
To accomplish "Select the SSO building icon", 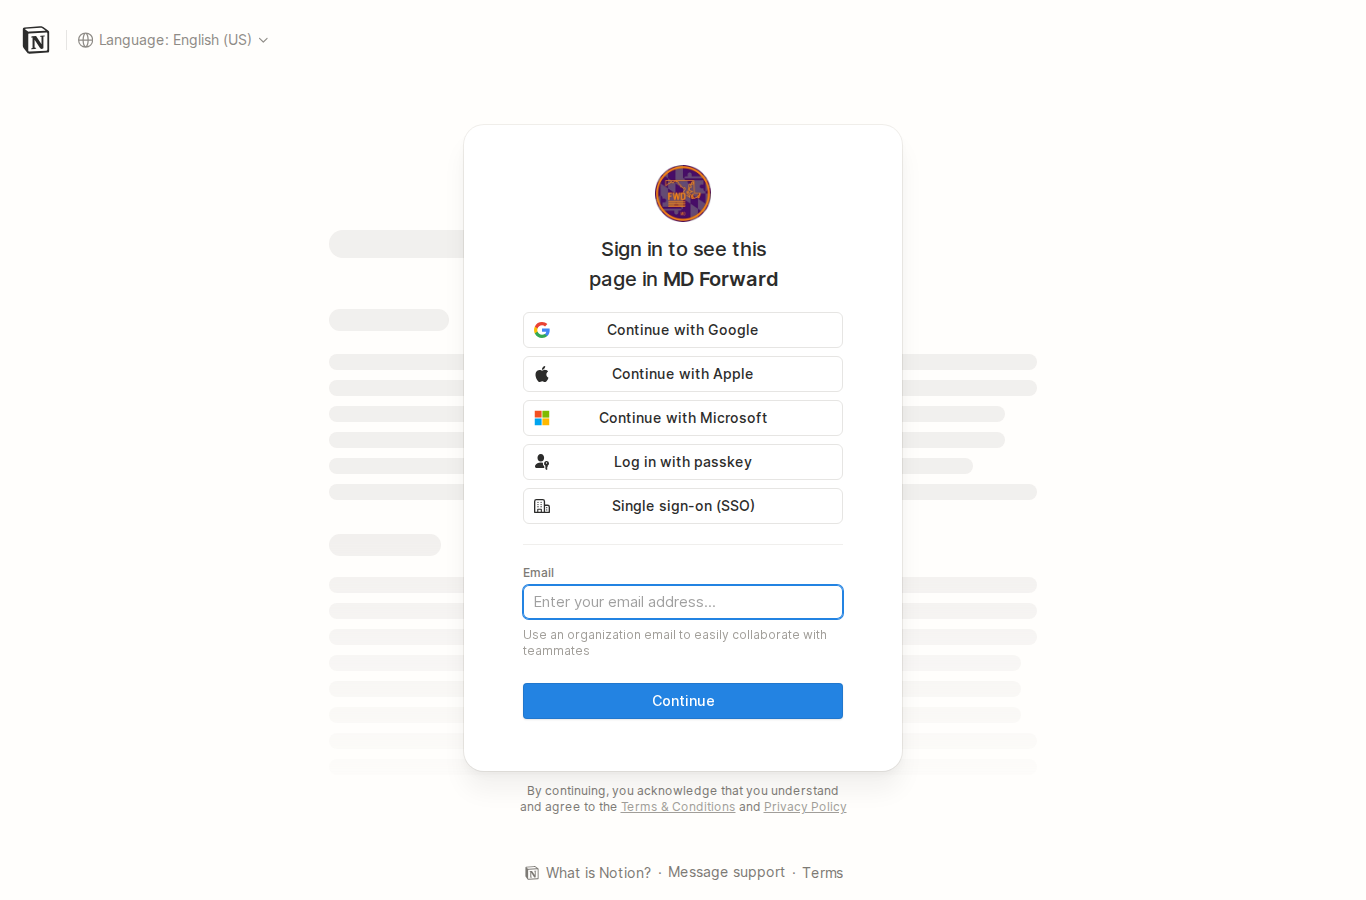I will (541, 505).
